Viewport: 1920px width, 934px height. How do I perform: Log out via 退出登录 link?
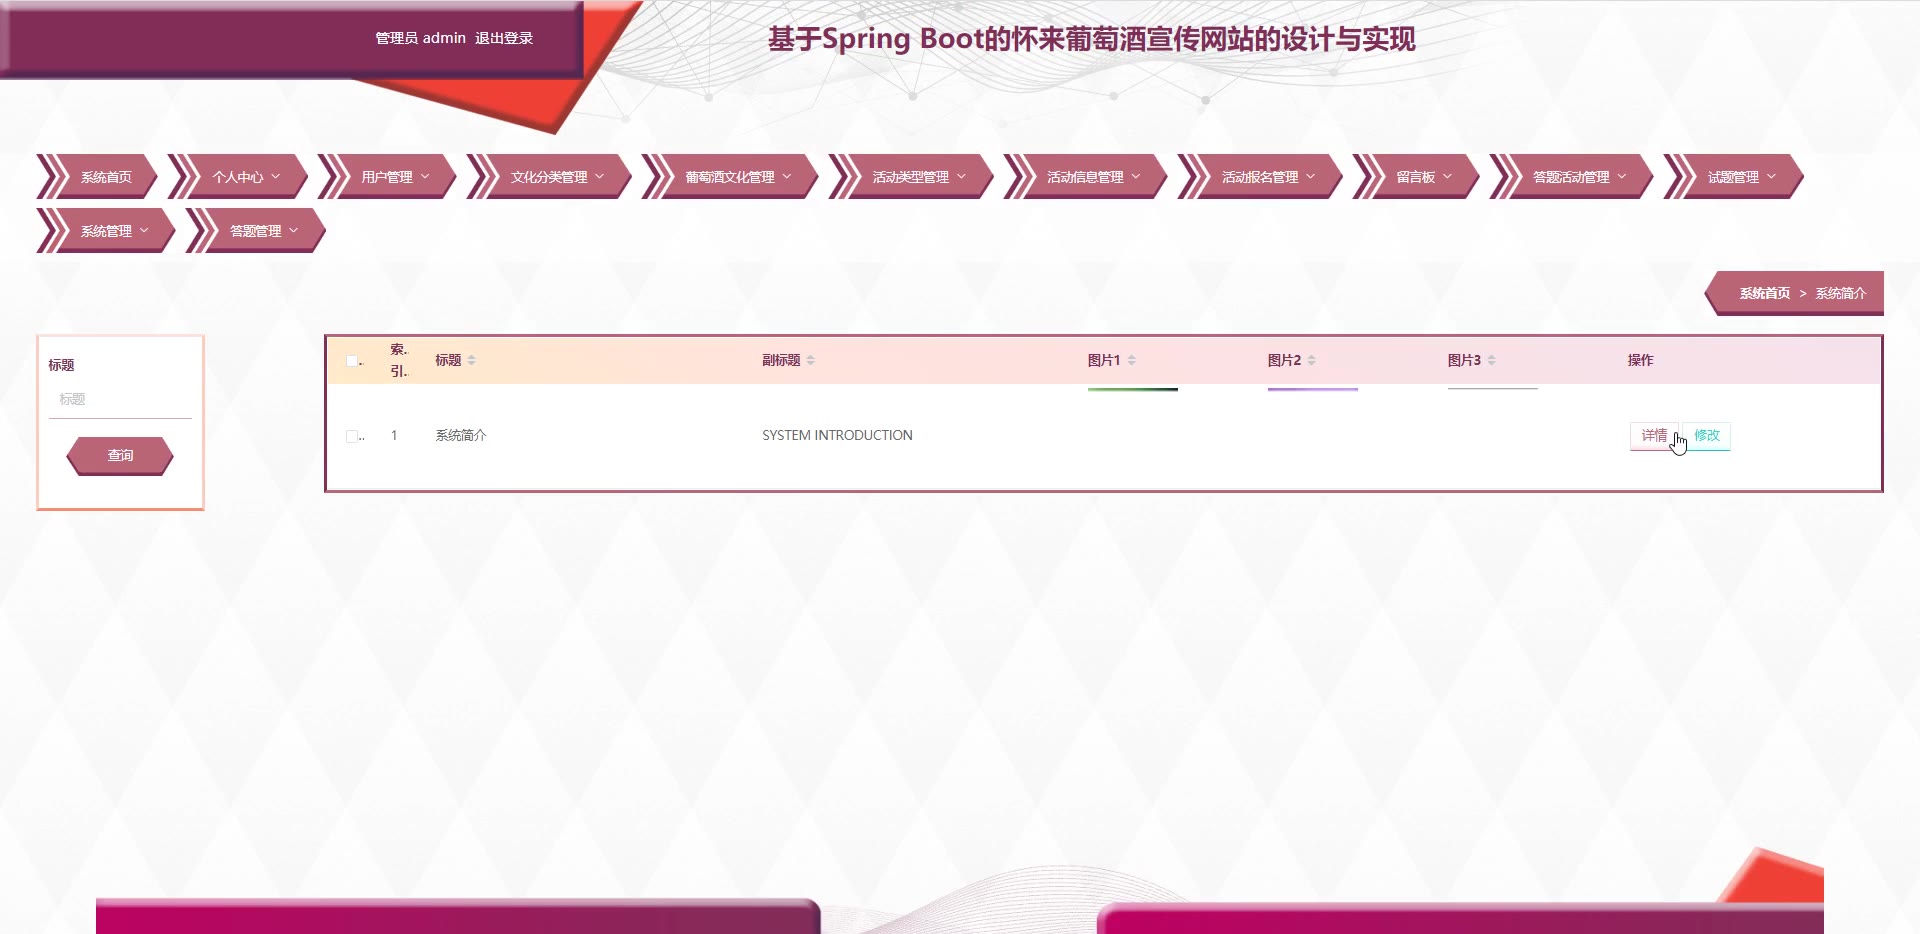click(x=504, y=38)
